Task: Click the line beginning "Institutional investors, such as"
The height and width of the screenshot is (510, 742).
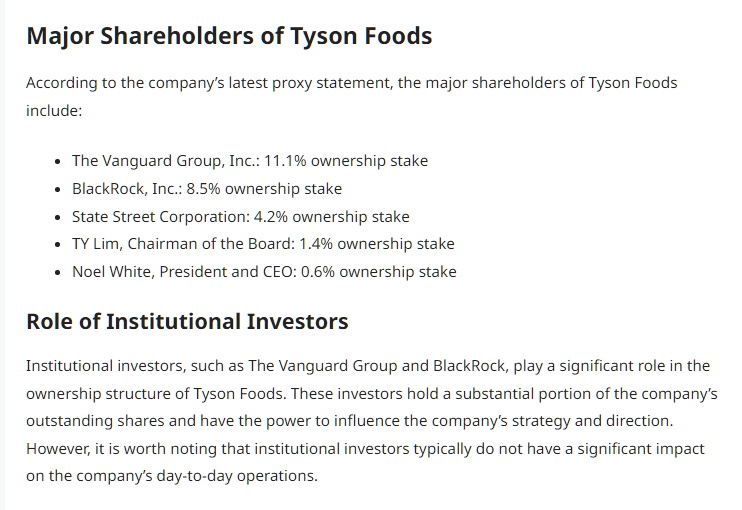Action: pos(367,366)
